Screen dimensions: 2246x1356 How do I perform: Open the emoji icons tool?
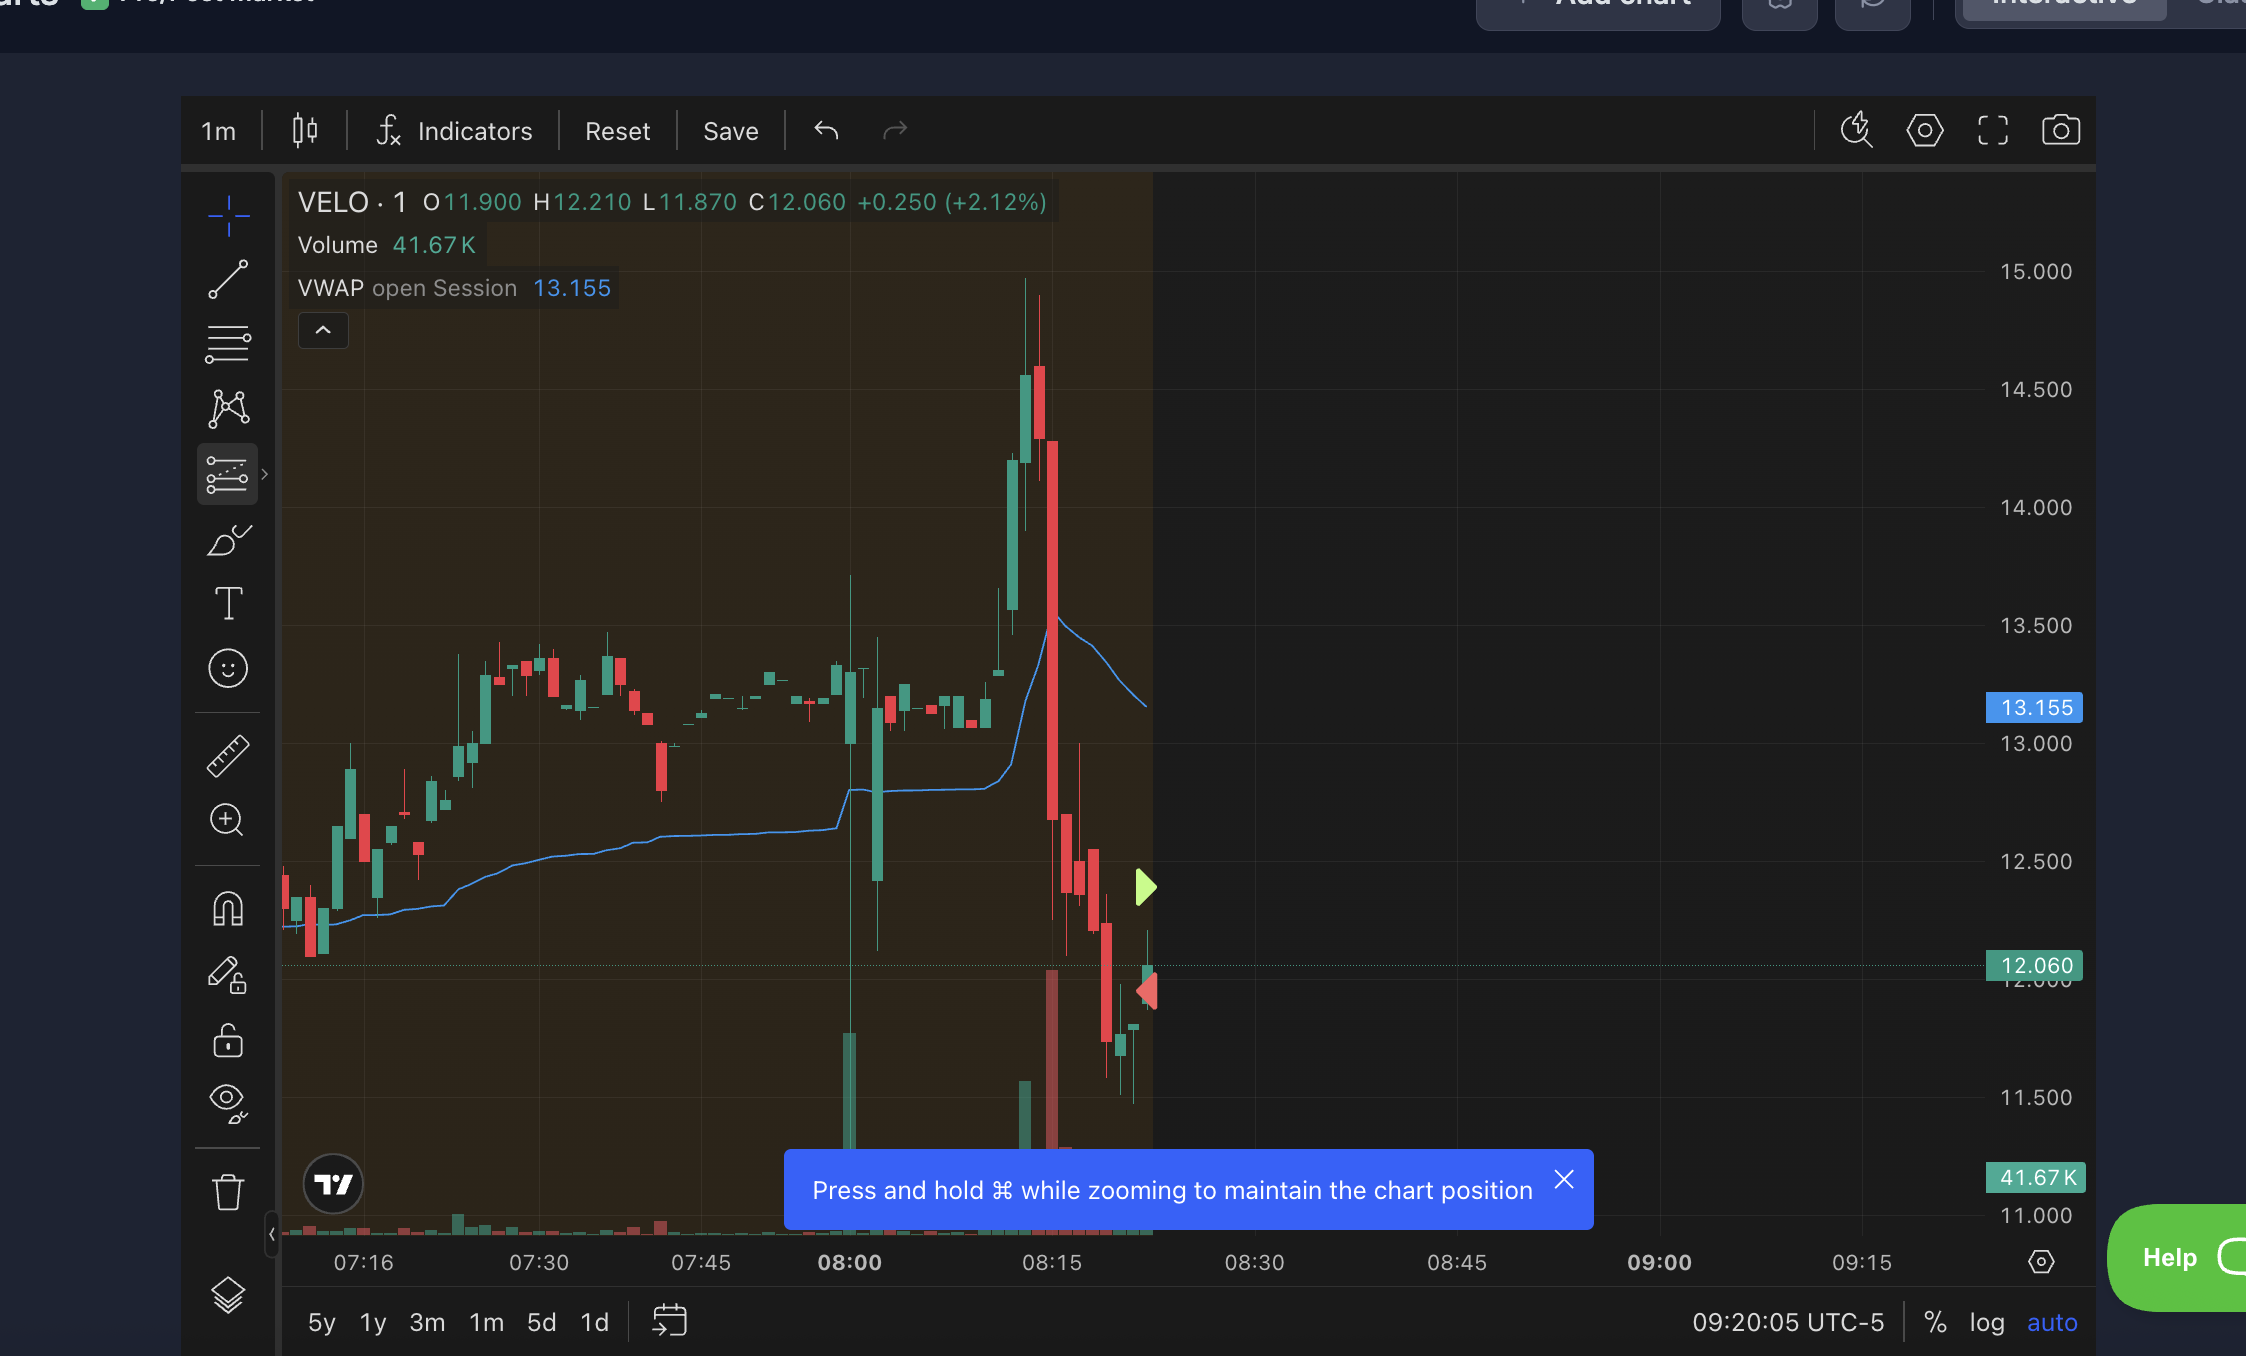tap(228, 668)
